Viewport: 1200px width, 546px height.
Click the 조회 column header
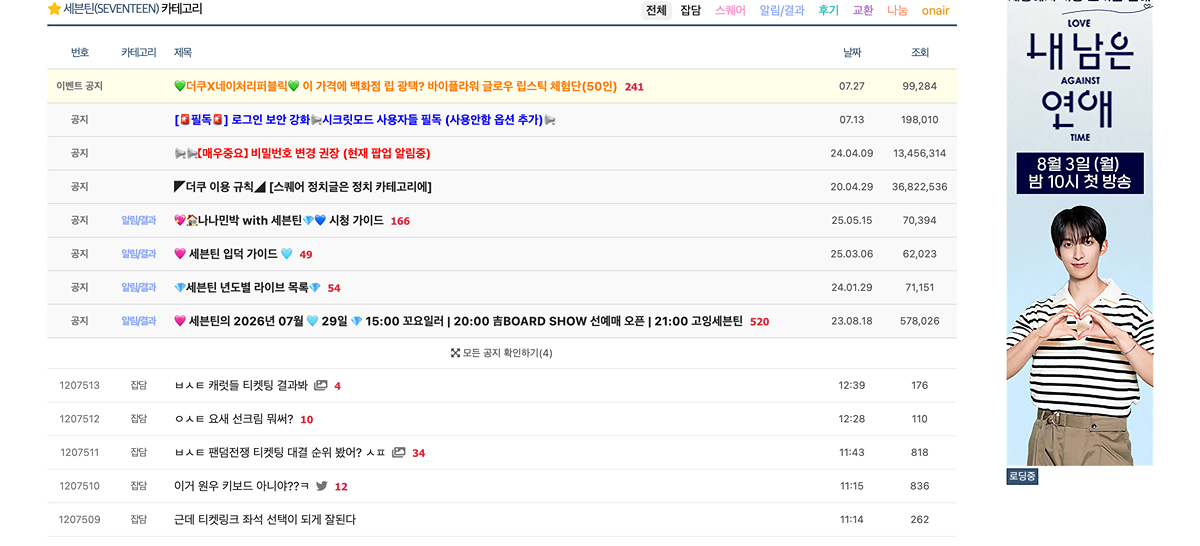coord(920,52)
